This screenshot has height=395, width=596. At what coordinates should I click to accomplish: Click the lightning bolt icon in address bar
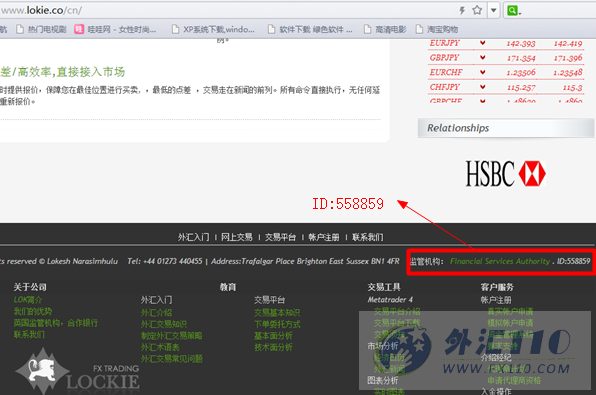[462, 10]
